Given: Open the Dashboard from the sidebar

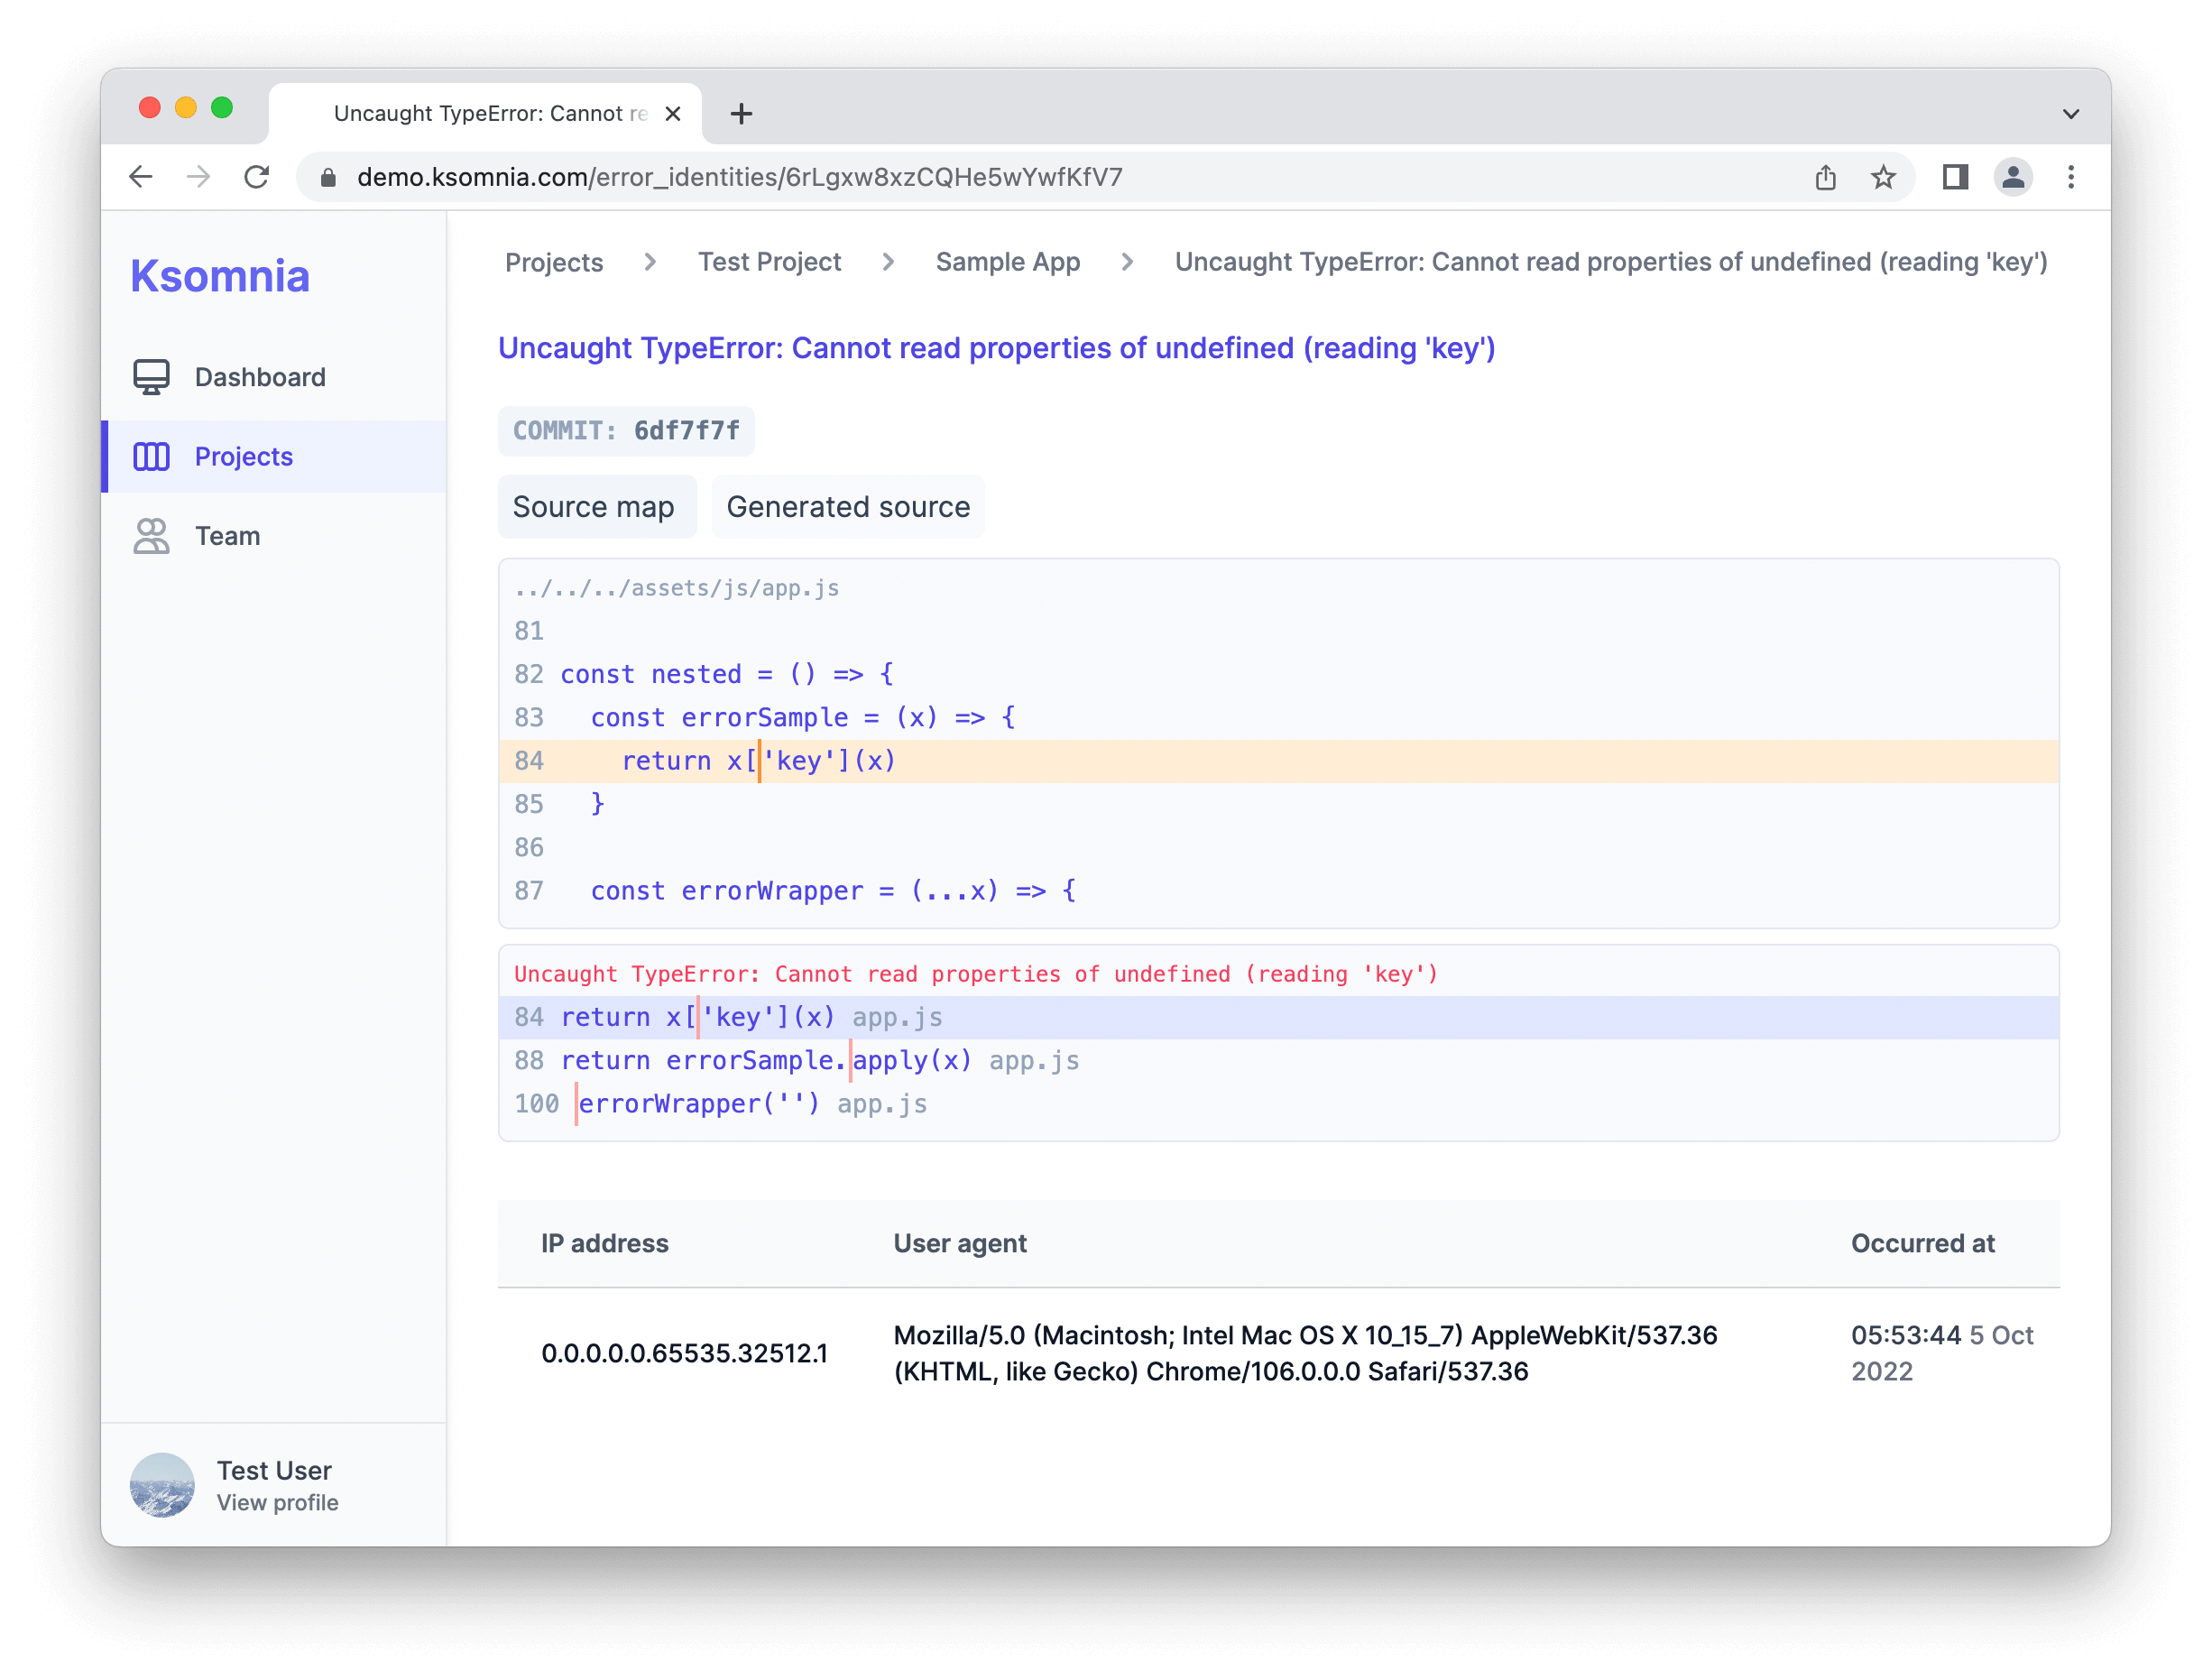Looking at the screenshot, I should click(259, 377).
